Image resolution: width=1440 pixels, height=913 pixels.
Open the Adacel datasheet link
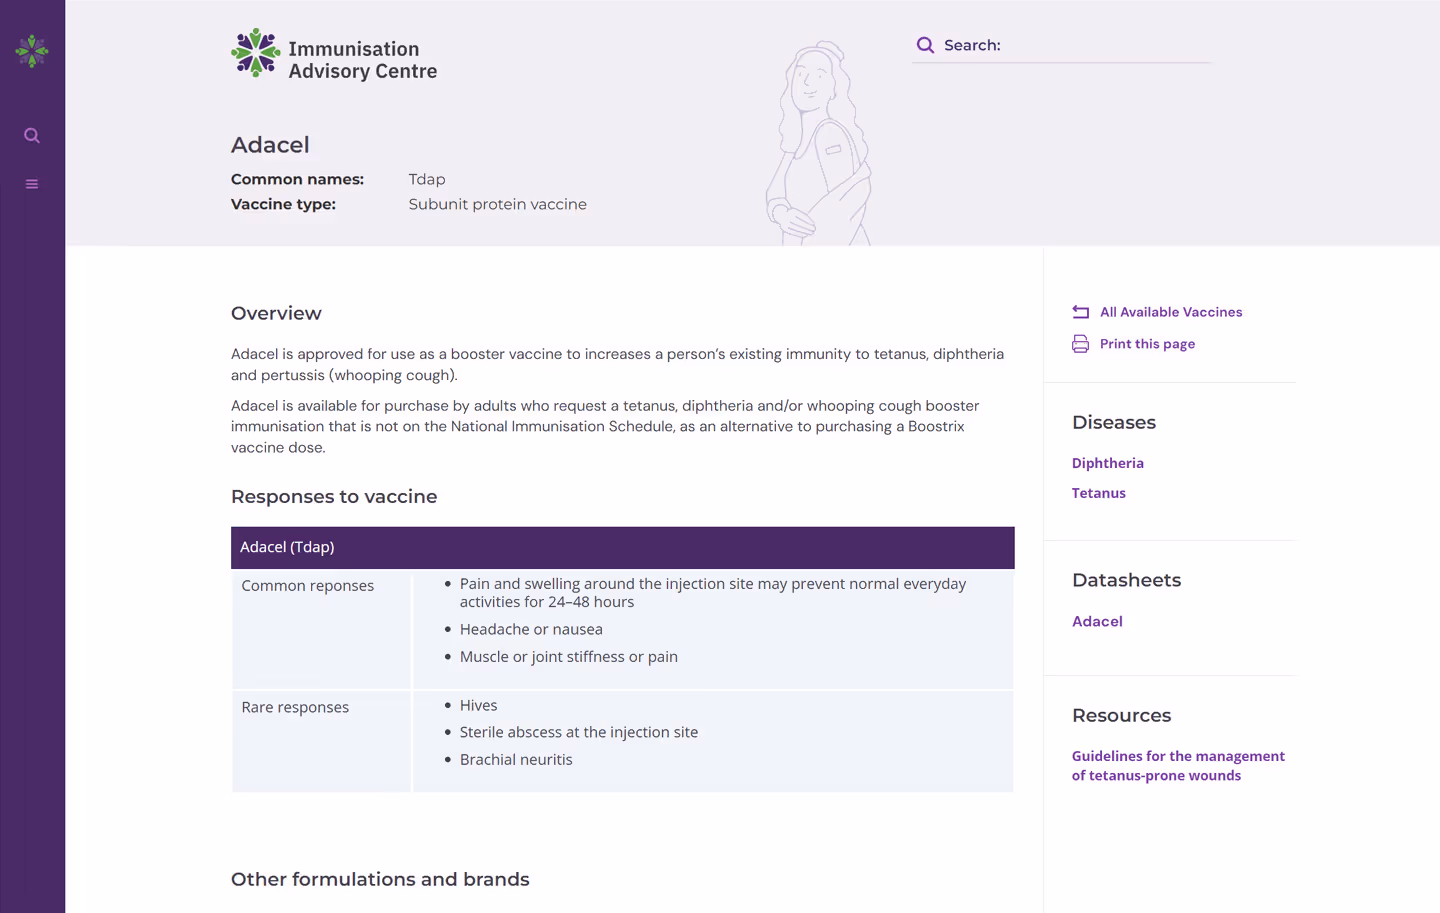[x=1097, y=621]
